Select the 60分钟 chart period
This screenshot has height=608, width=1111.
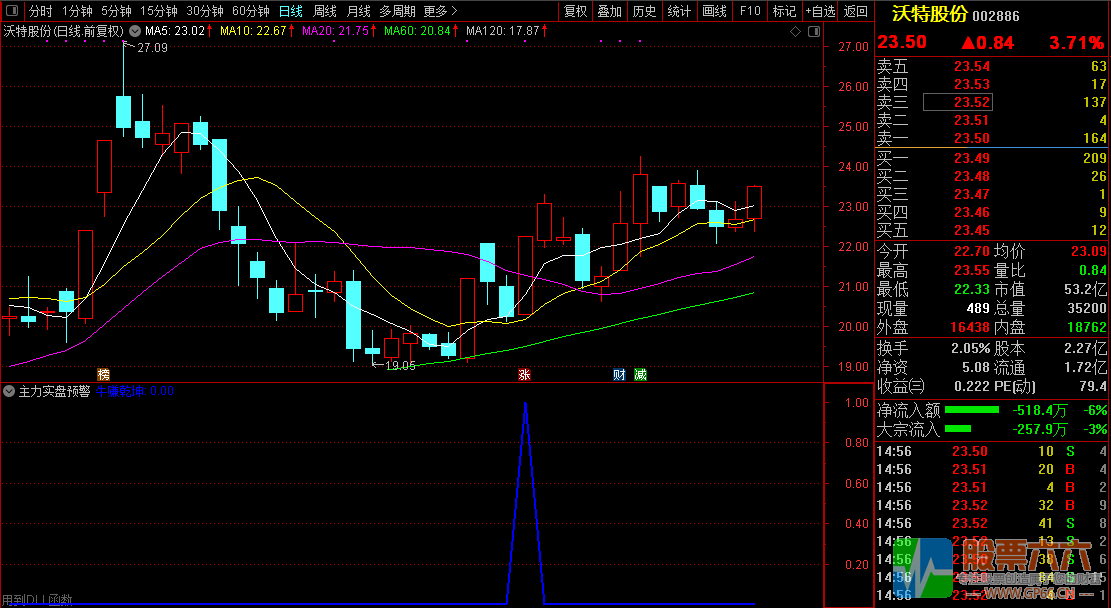tap(251, 11)
